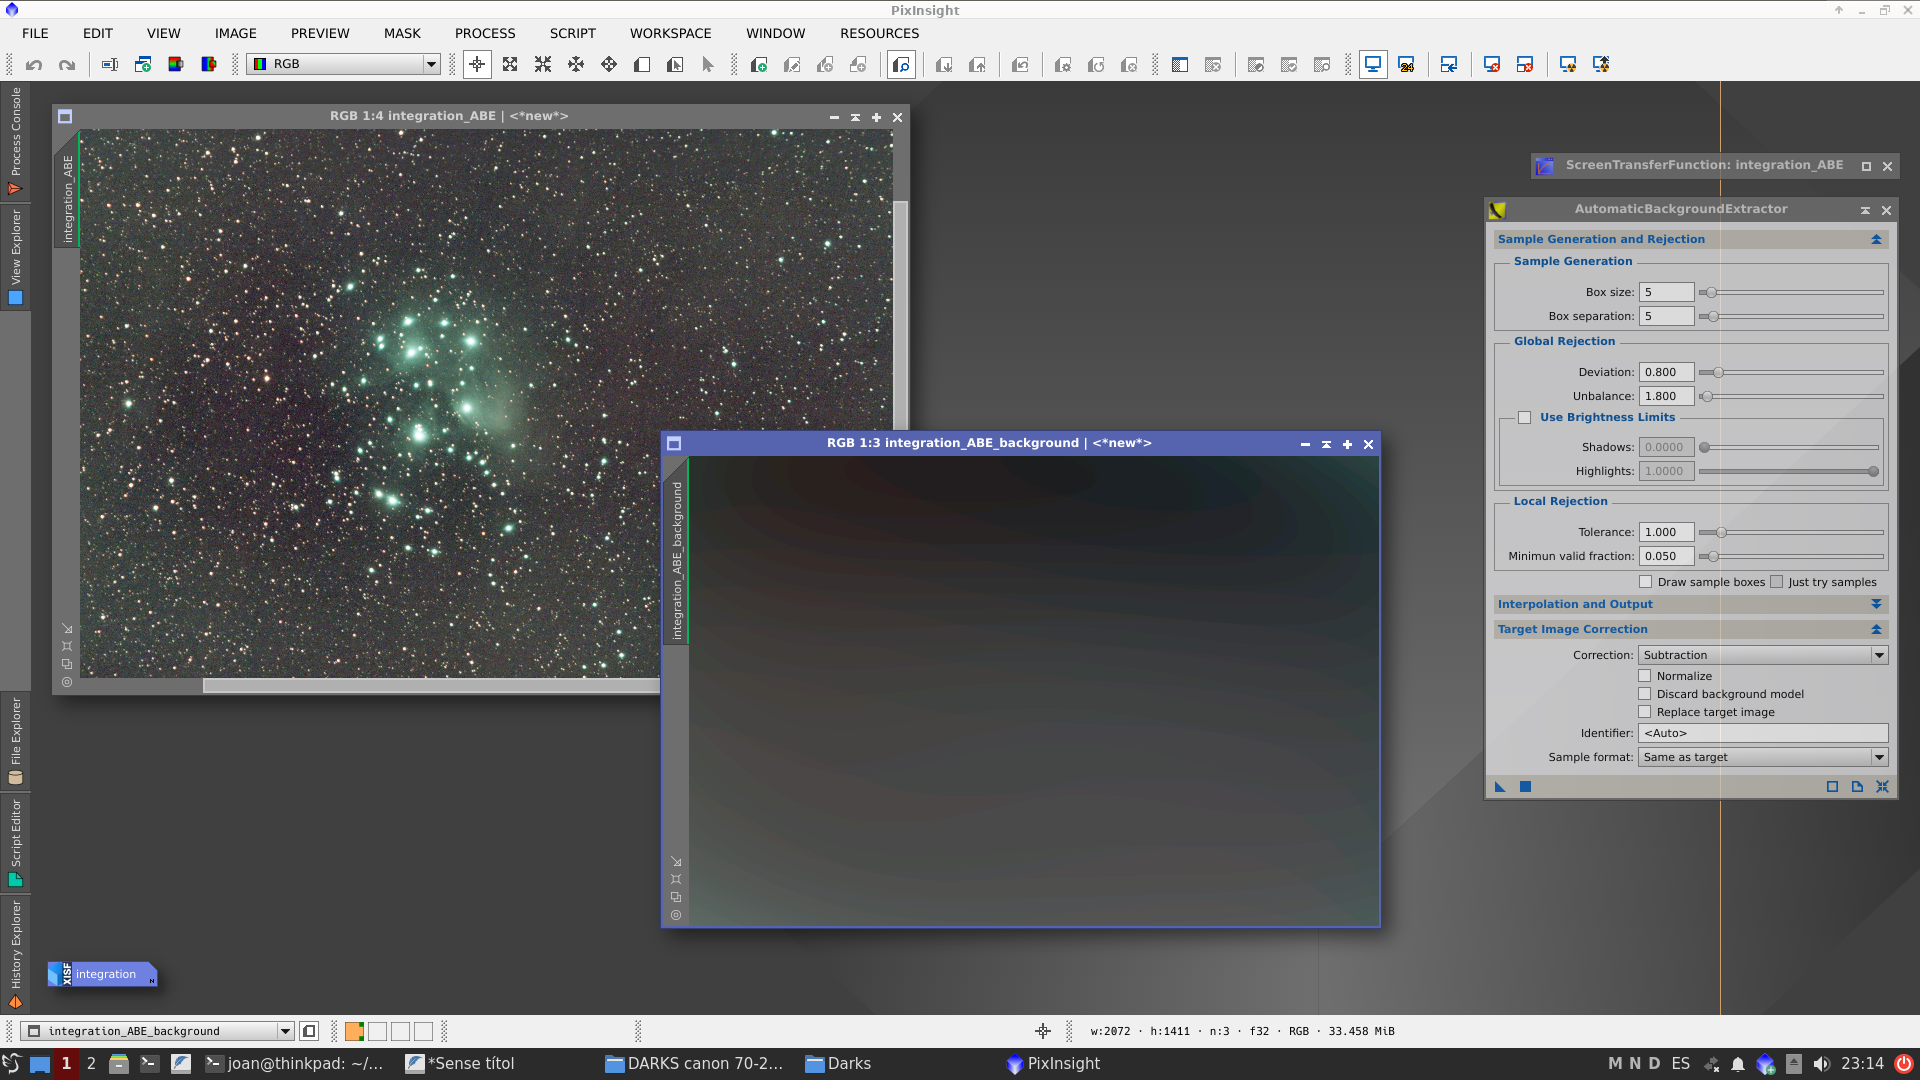1920x1080 pixels.
Task: Adjust the Deviation slider handle
Action: (x=1718, y=372)
